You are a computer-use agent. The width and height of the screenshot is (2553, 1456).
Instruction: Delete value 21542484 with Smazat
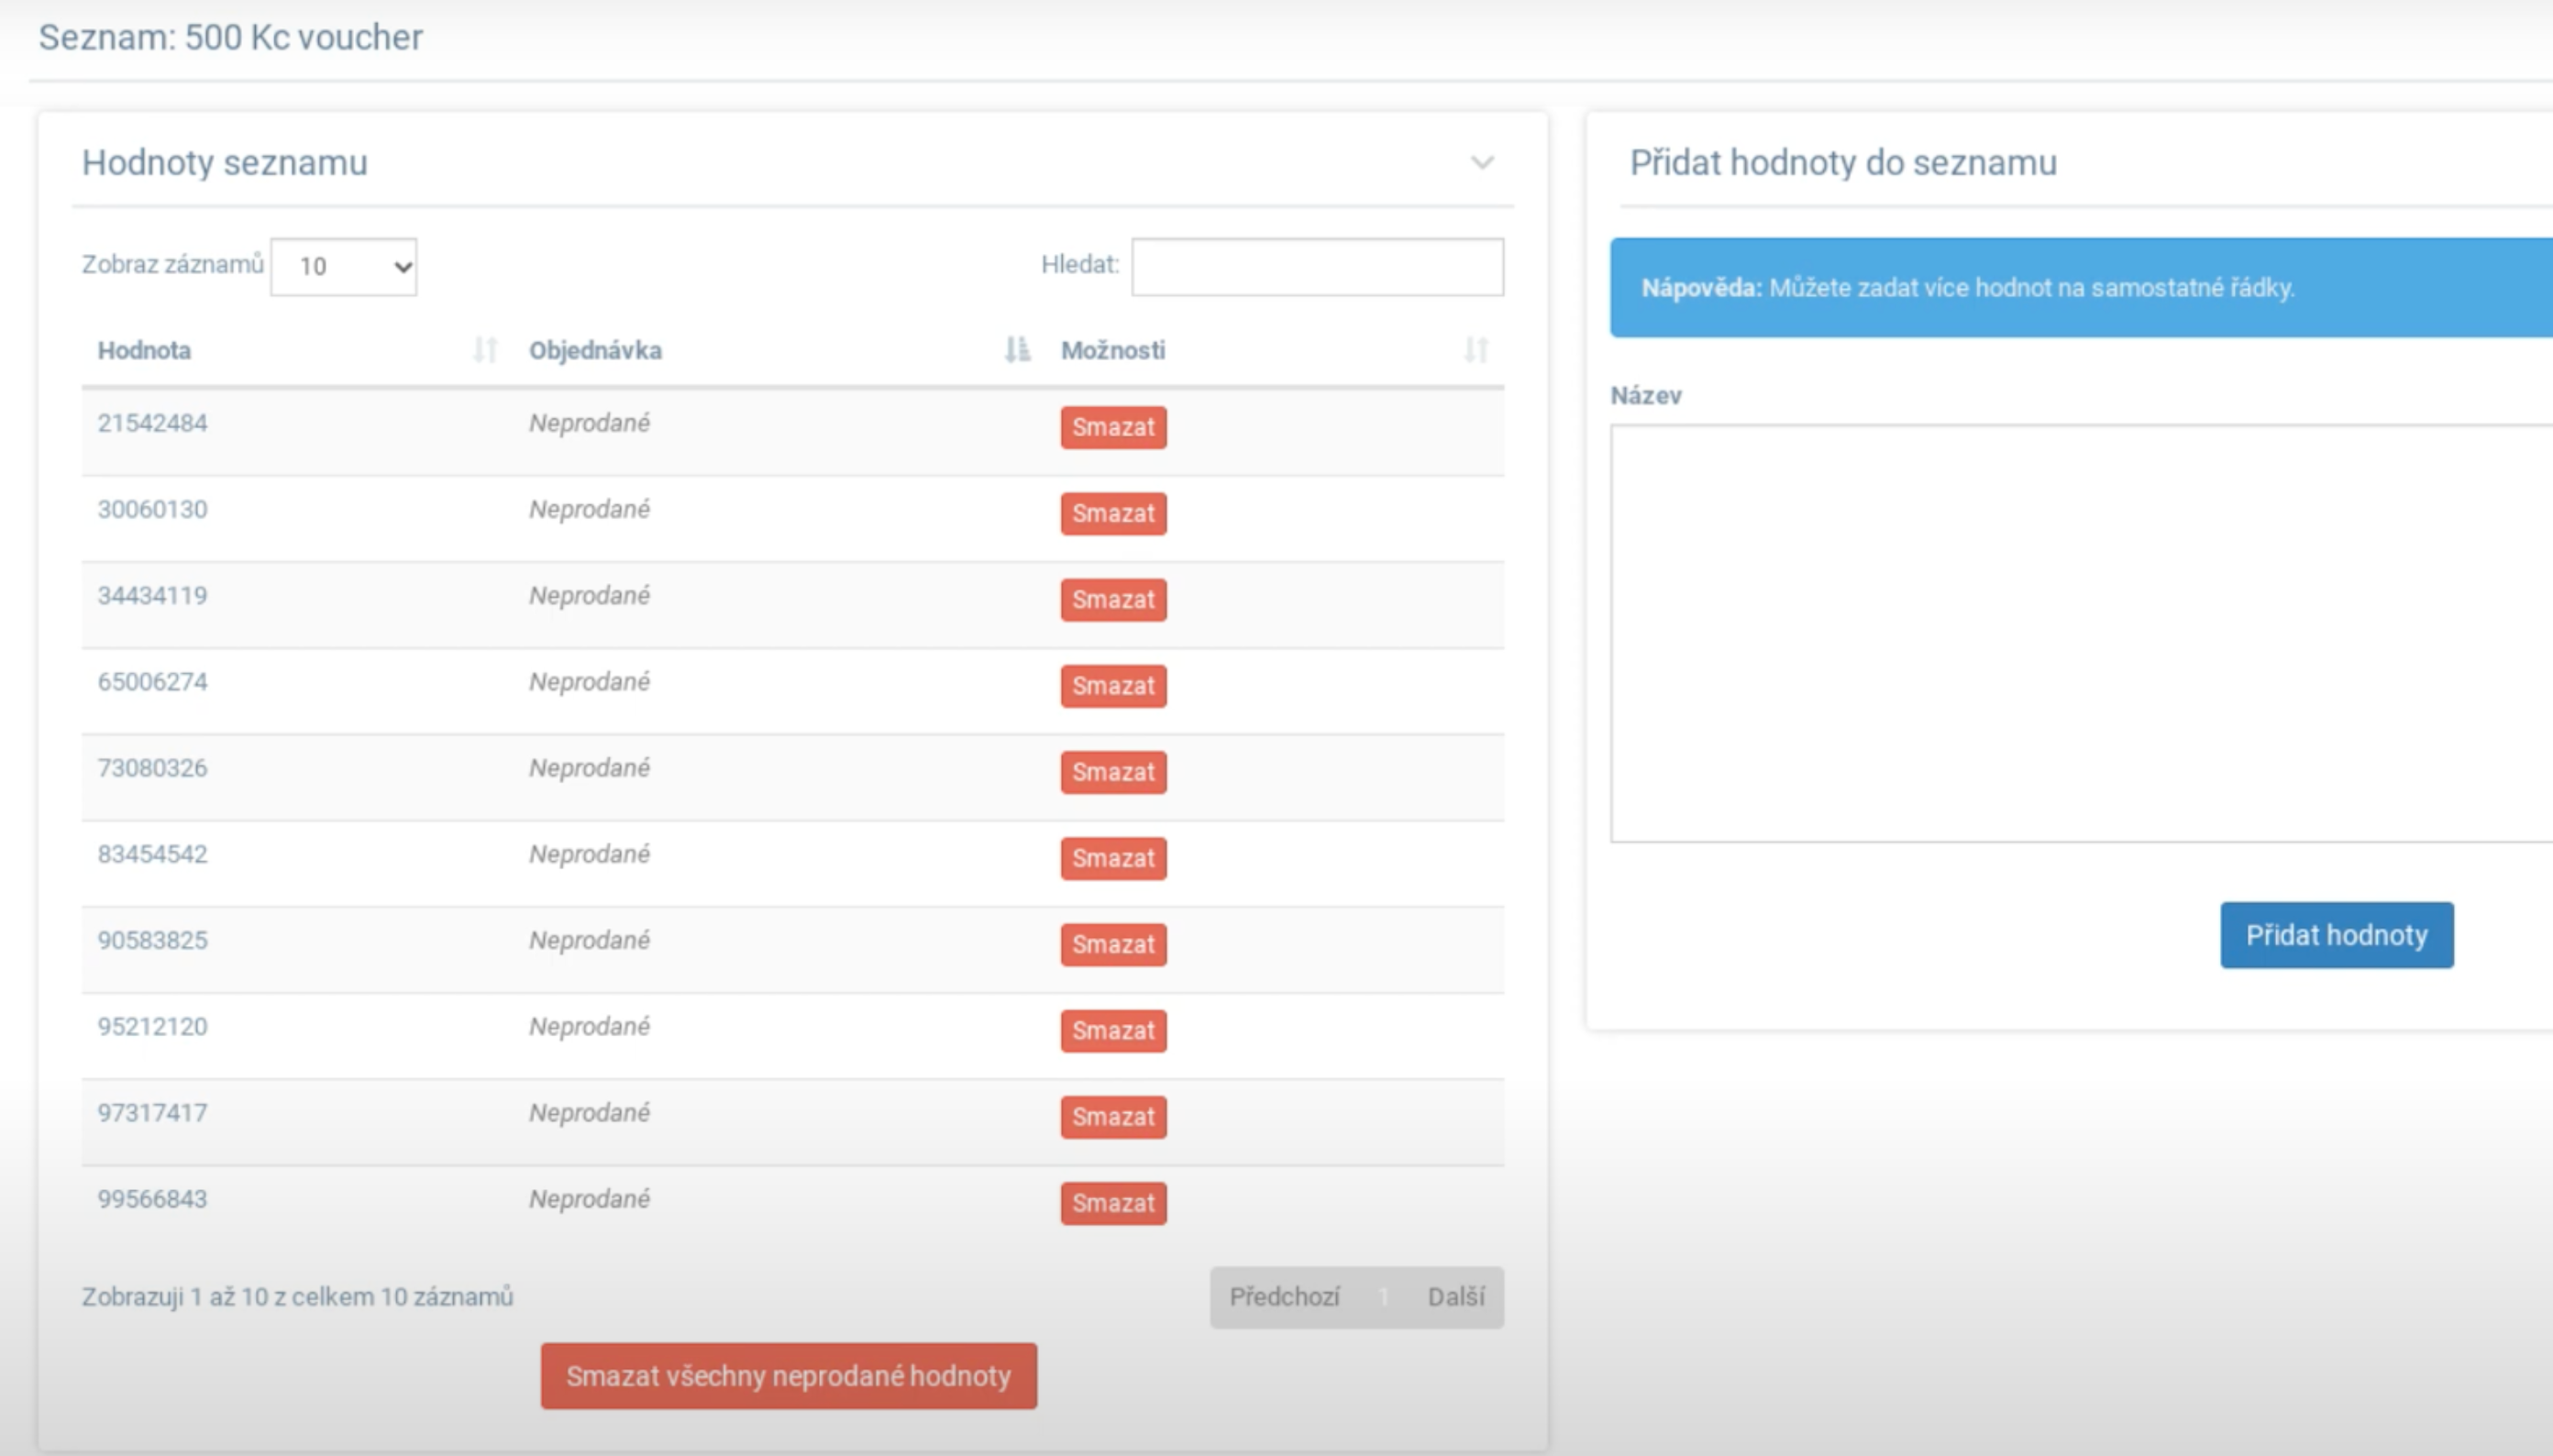pos(1113,427)
